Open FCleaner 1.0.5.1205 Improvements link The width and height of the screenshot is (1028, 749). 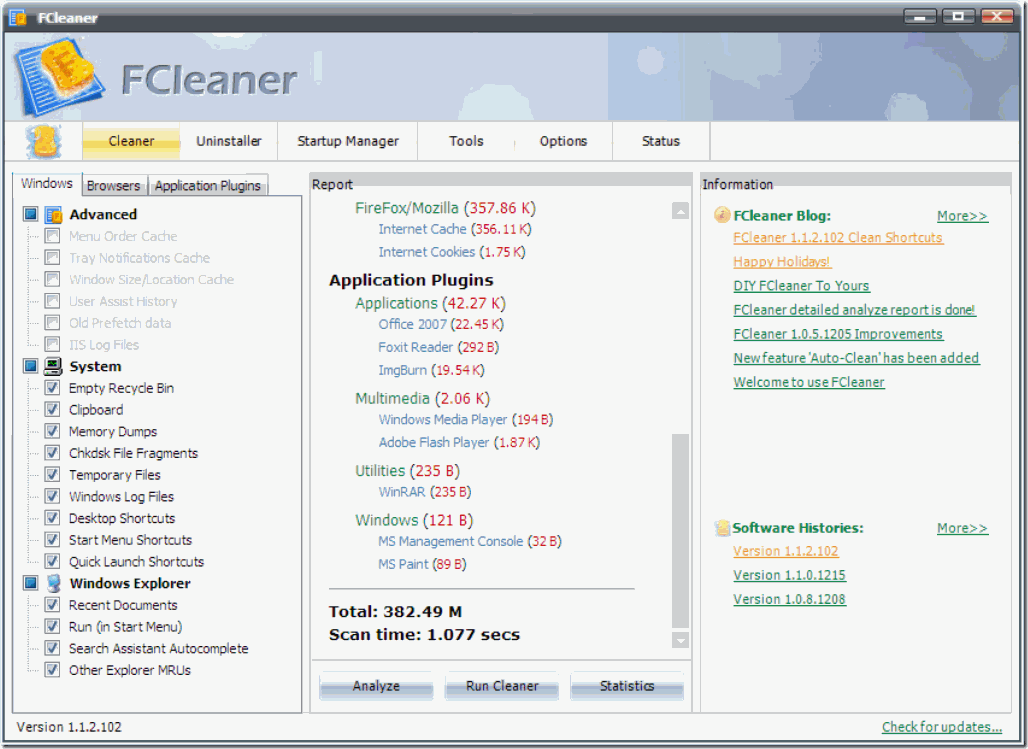coord(838,334)
